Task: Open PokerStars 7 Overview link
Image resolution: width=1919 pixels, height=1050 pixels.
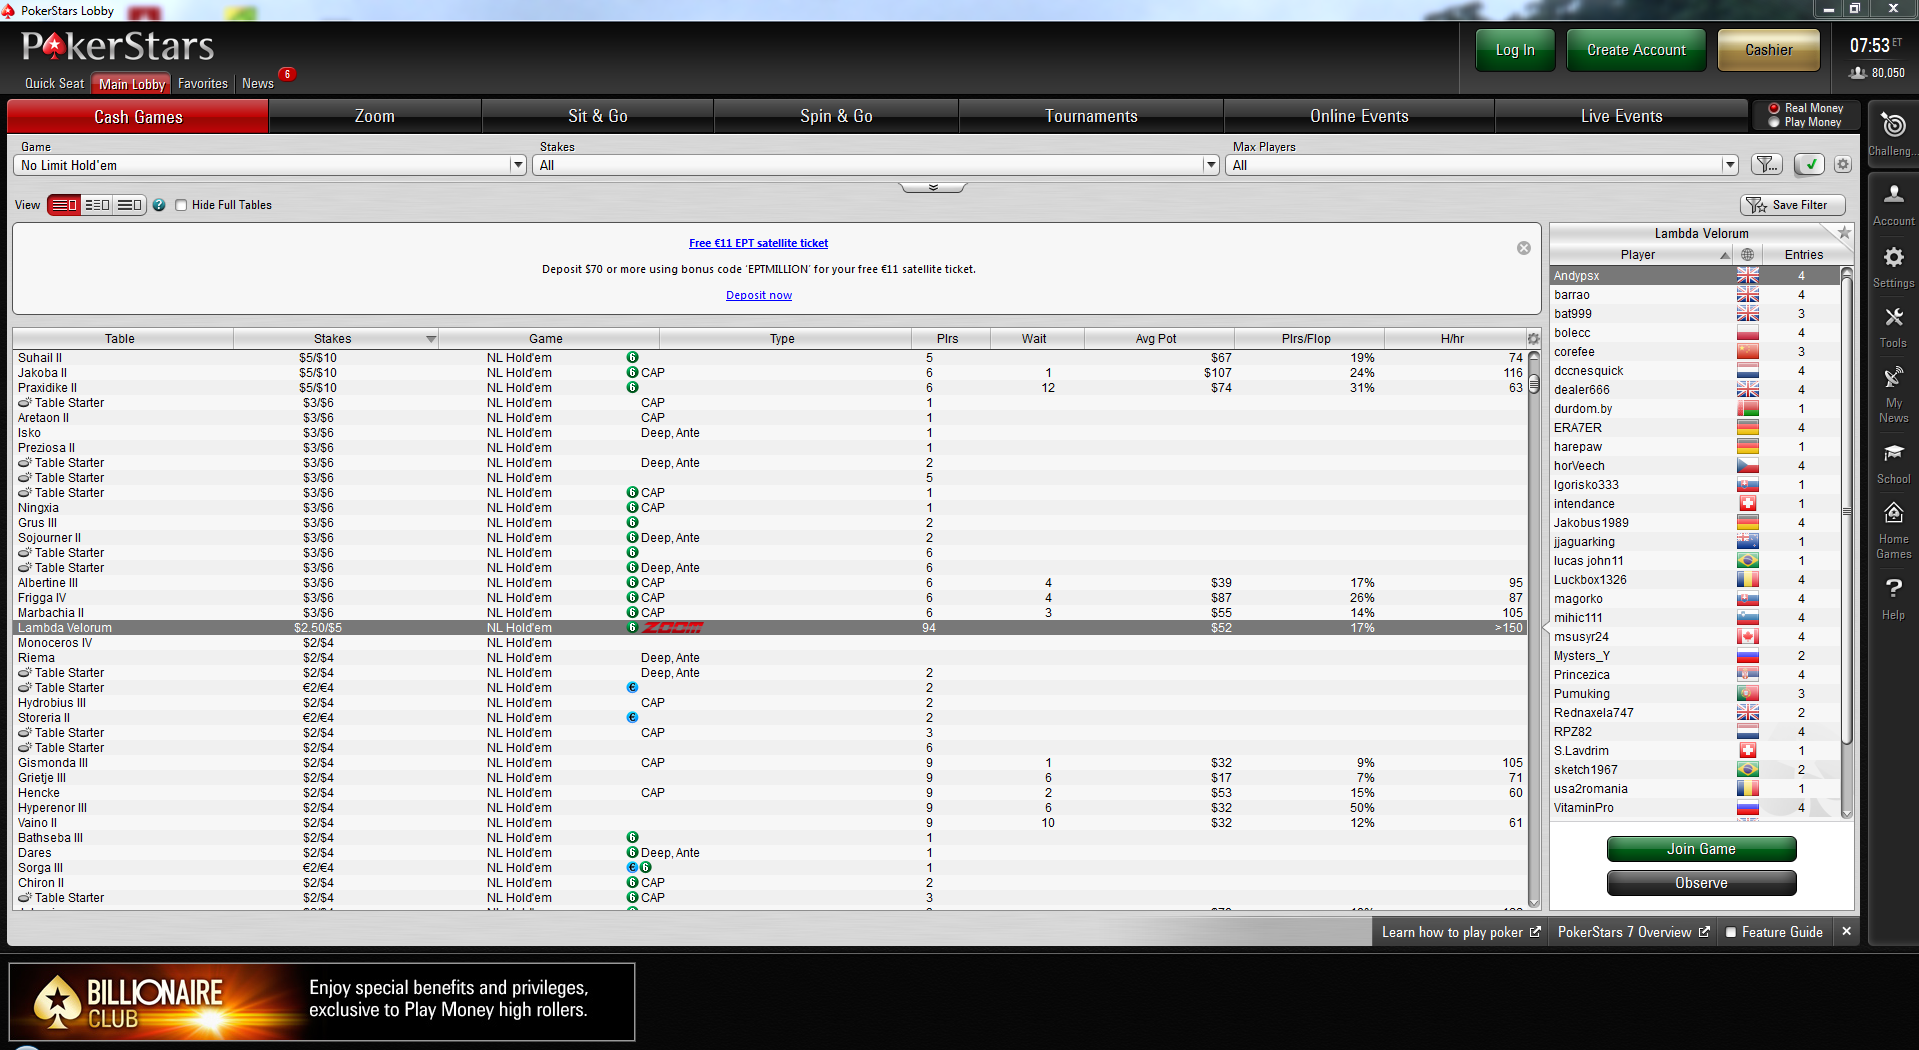Action: (1633, 932)
